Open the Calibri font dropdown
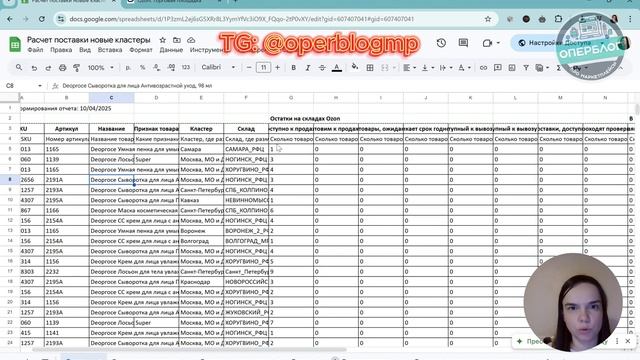This screenshot has height=360, width=640. [218, 67]
